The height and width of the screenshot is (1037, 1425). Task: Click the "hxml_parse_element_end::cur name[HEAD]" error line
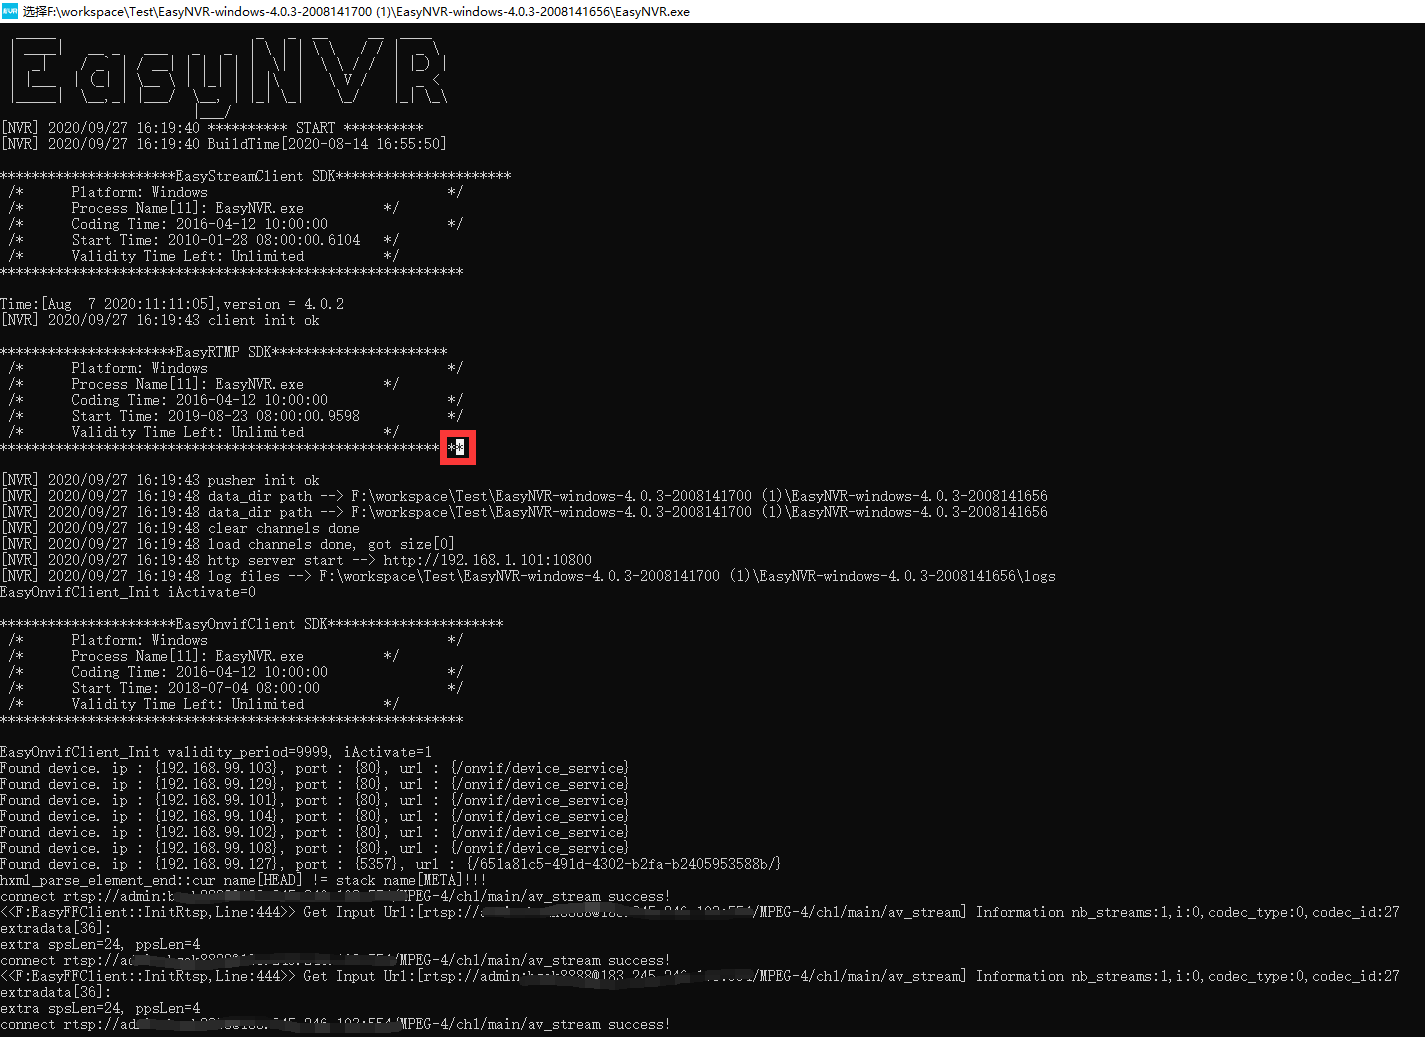(x=244, y=880)
